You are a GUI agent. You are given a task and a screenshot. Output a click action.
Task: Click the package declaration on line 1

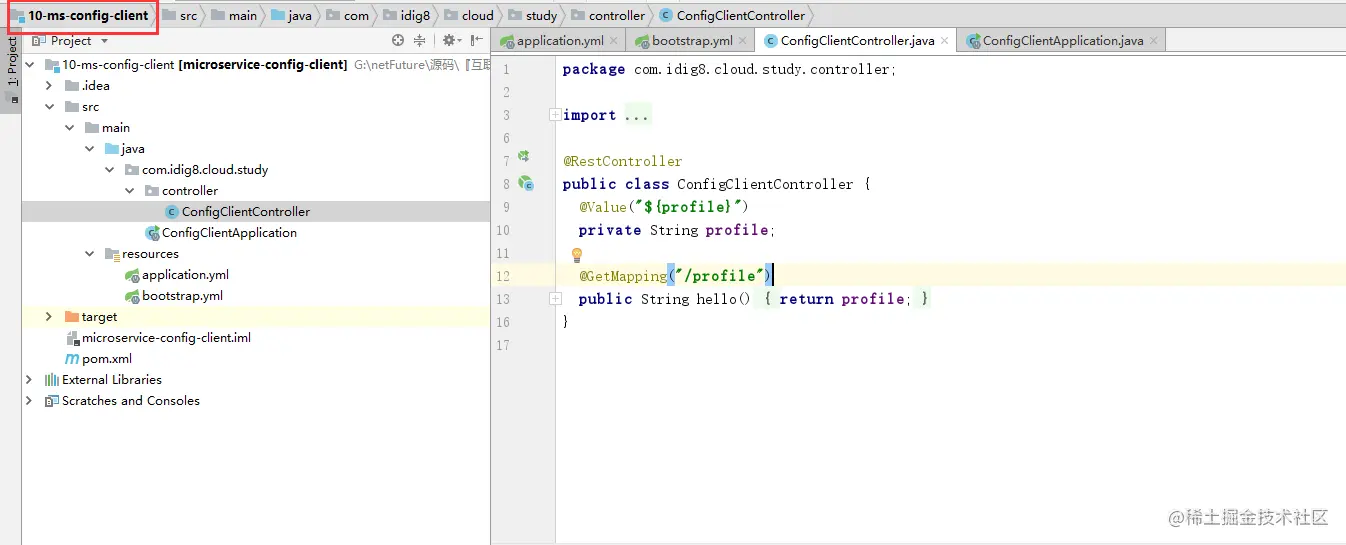tap(730, 69)
